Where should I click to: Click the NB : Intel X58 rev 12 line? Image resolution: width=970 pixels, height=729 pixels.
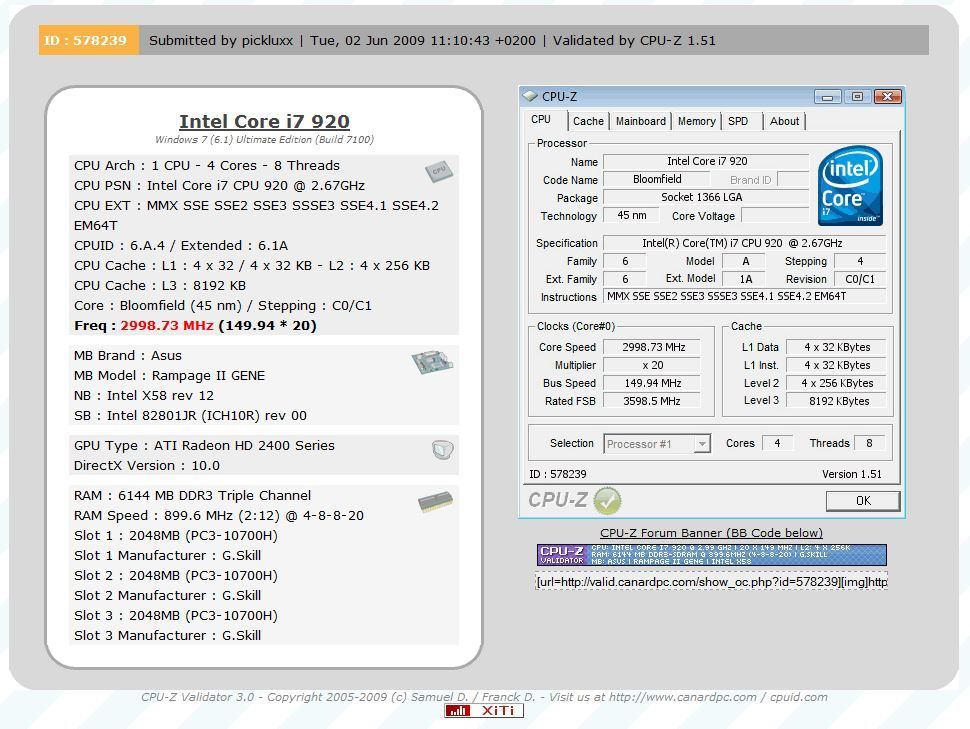pos(144,395)
